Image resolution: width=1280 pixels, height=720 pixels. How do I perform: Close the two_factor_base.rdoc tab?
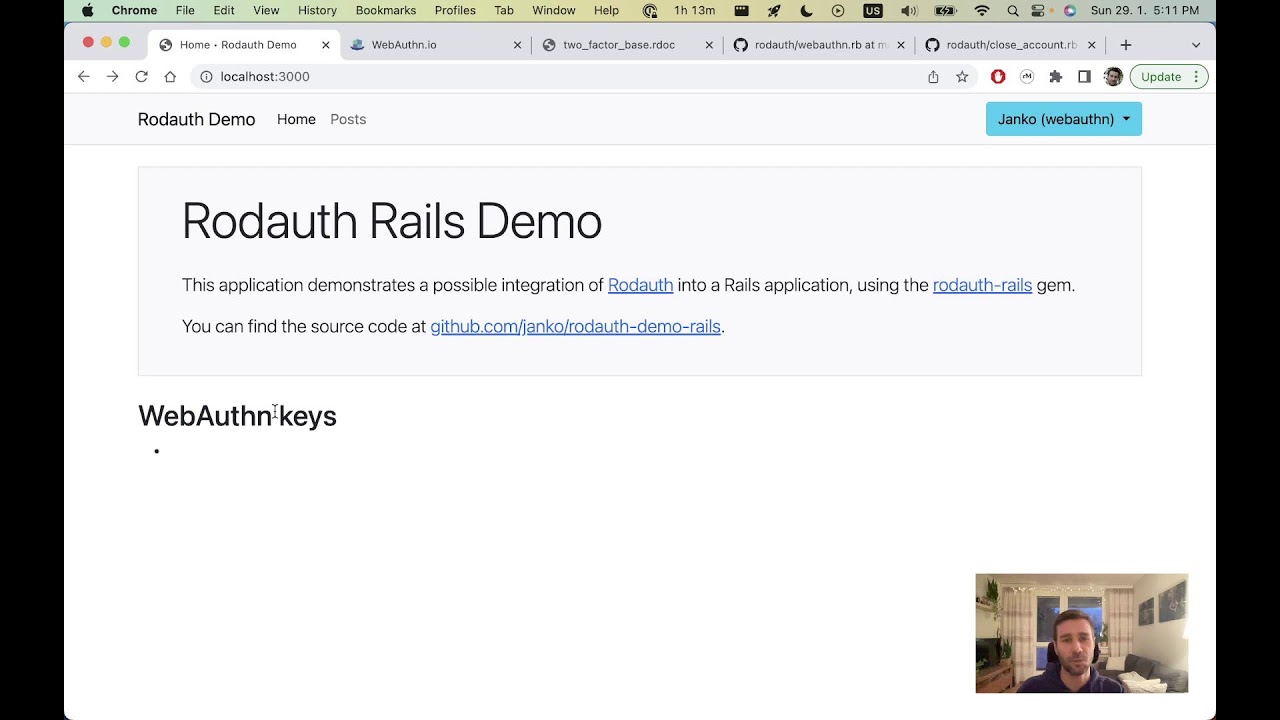[709, 45]
